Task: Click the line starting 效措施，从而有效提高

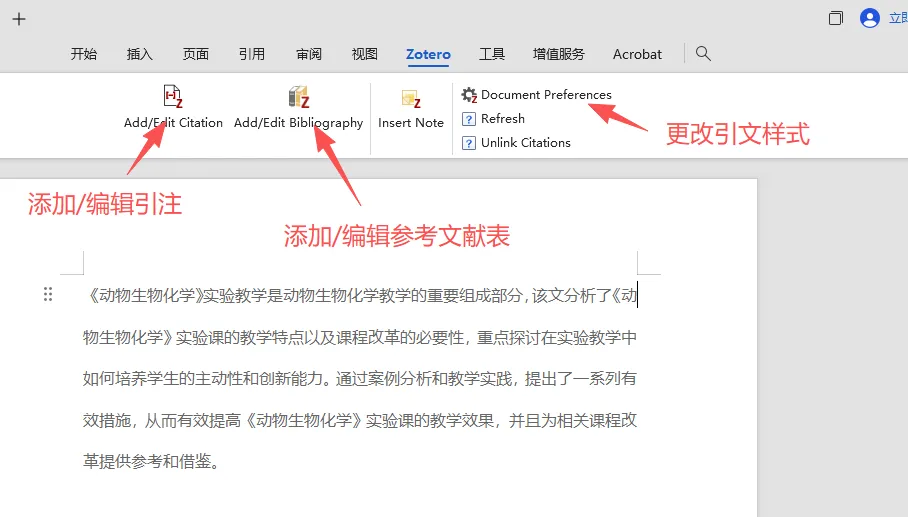Action: [360, 420]
